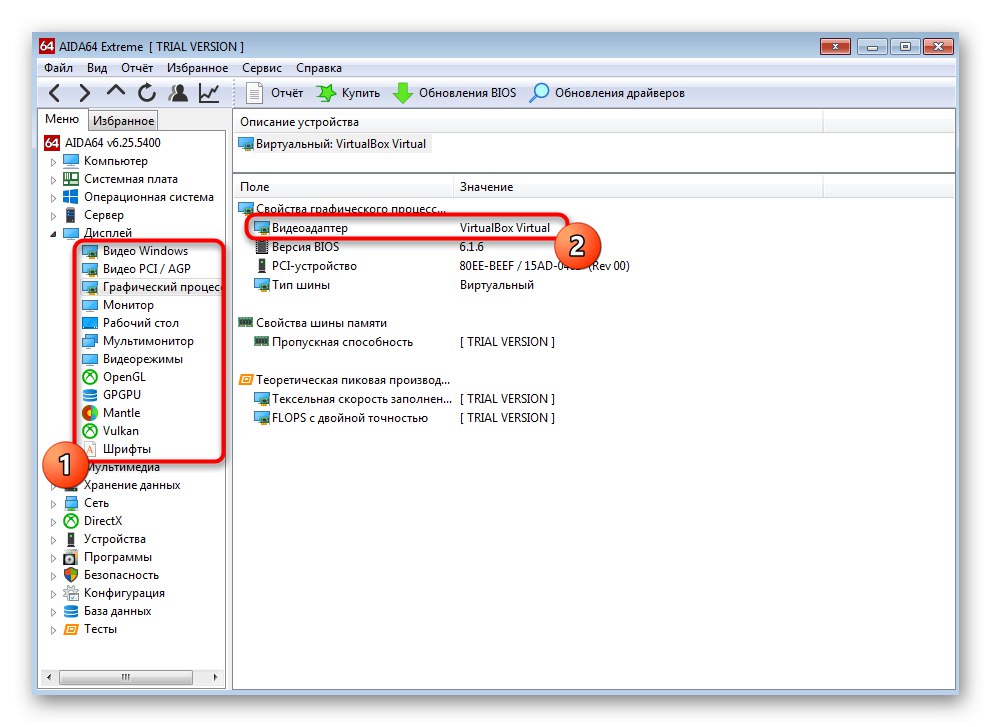
Task: Select Видео Windows icon in tree
Action: 90,252
